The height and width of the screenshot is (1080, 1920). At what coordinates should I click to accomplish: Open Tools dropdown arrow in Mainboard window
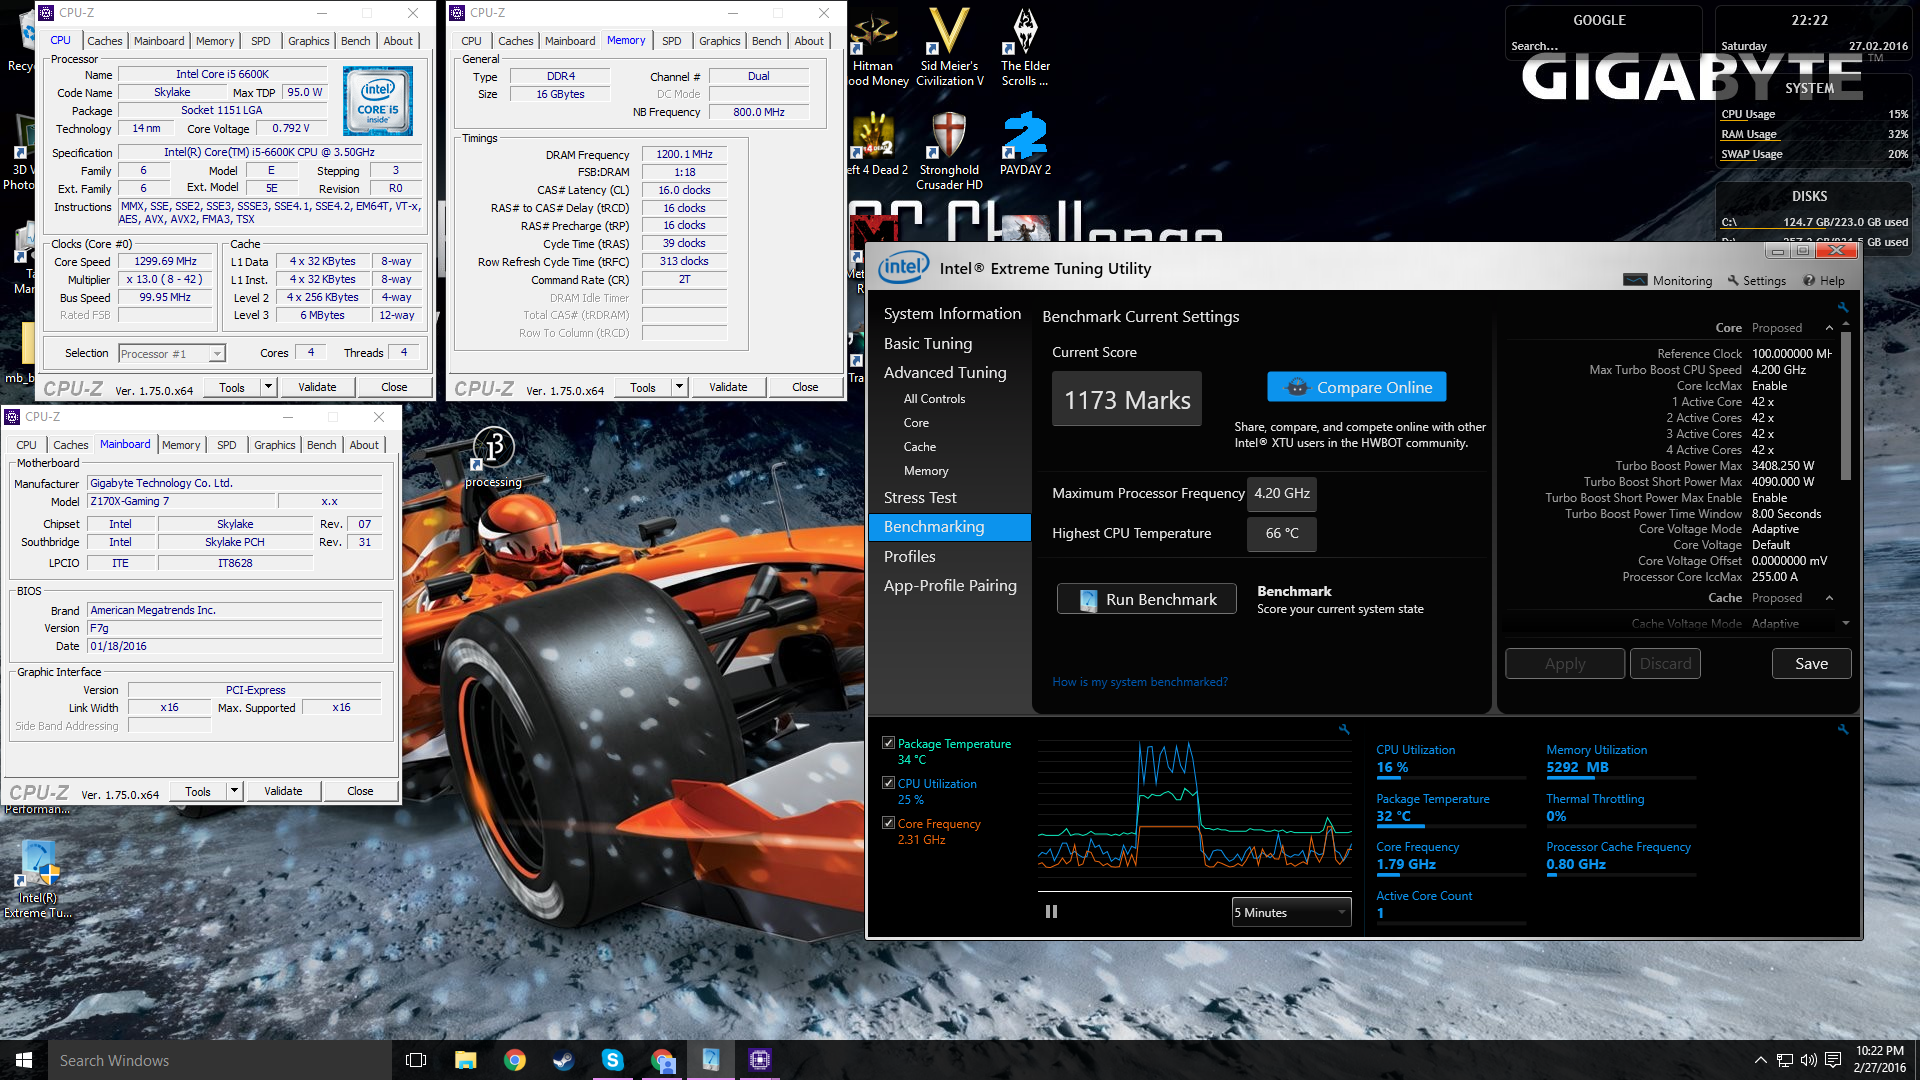(x=234, y=791)
